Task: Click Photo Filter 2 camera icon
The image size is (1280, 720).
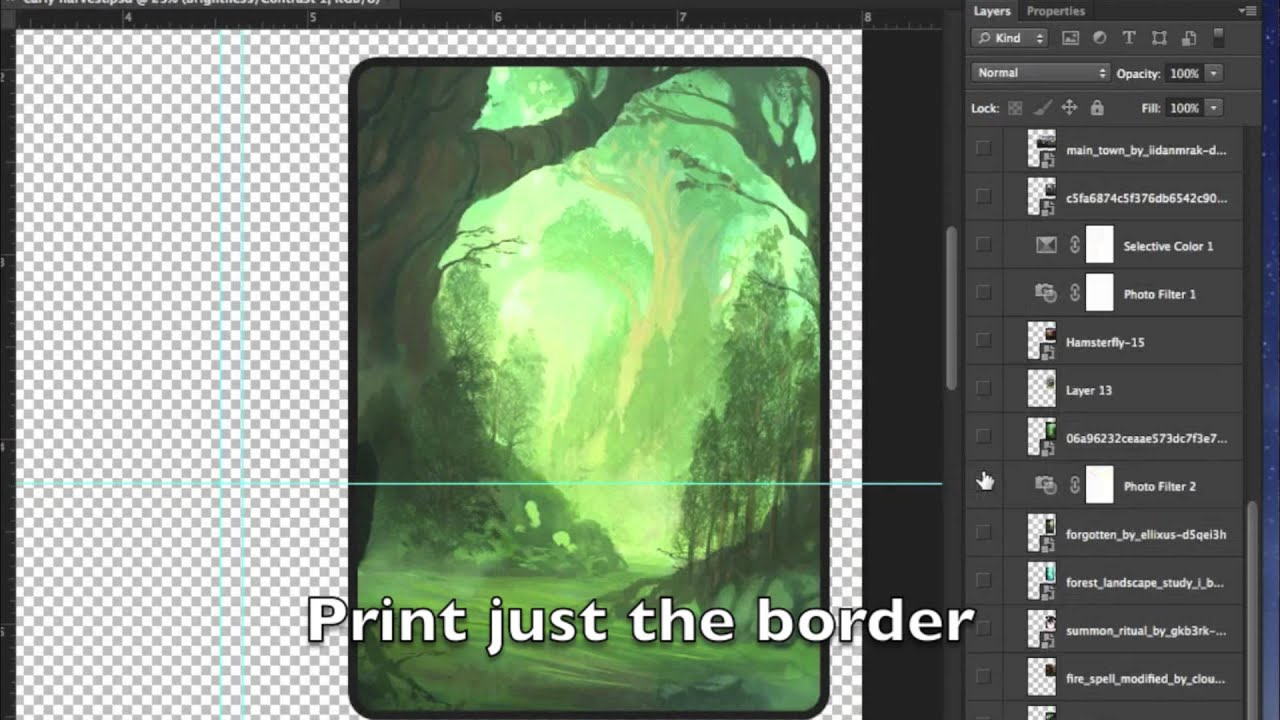Action: pyautogui.click(x=1045, y=486)
